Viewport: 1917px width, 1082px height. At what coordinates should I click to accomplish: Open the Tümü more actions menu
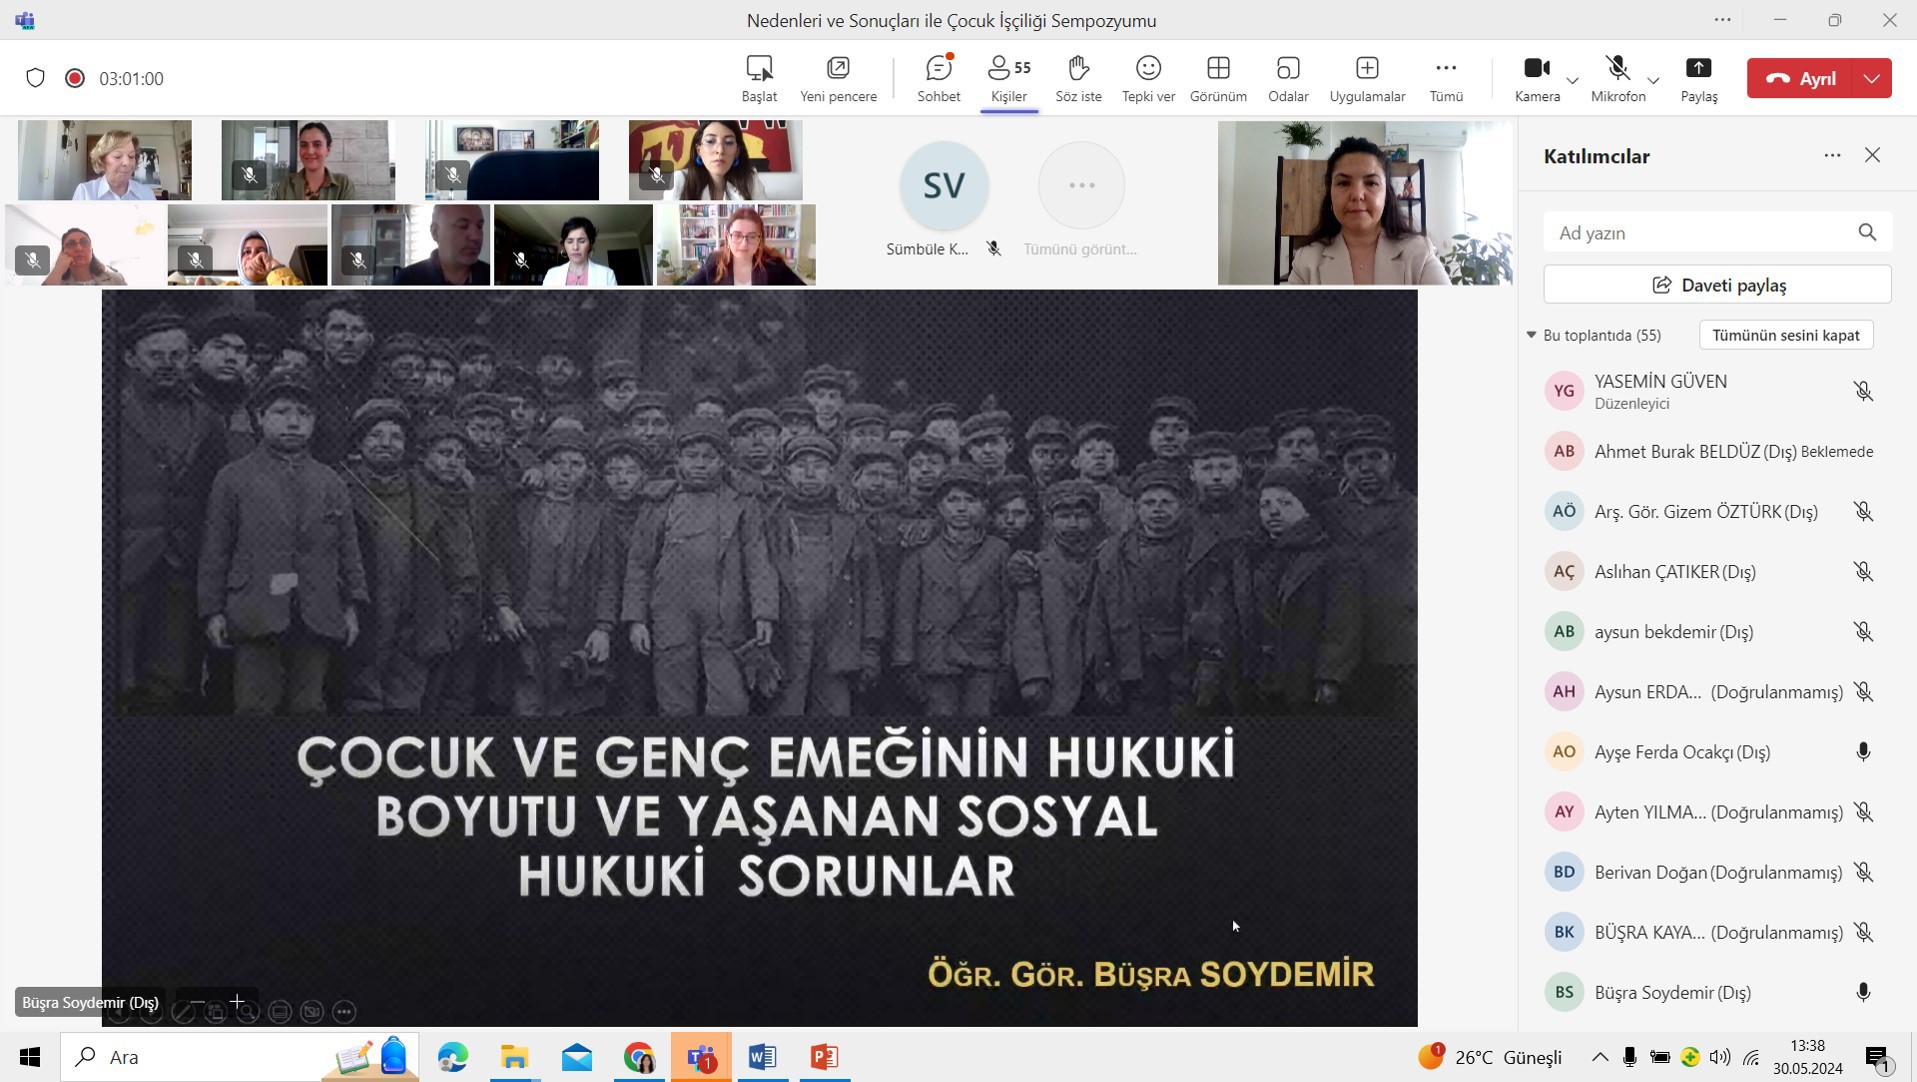(1446, 78)
